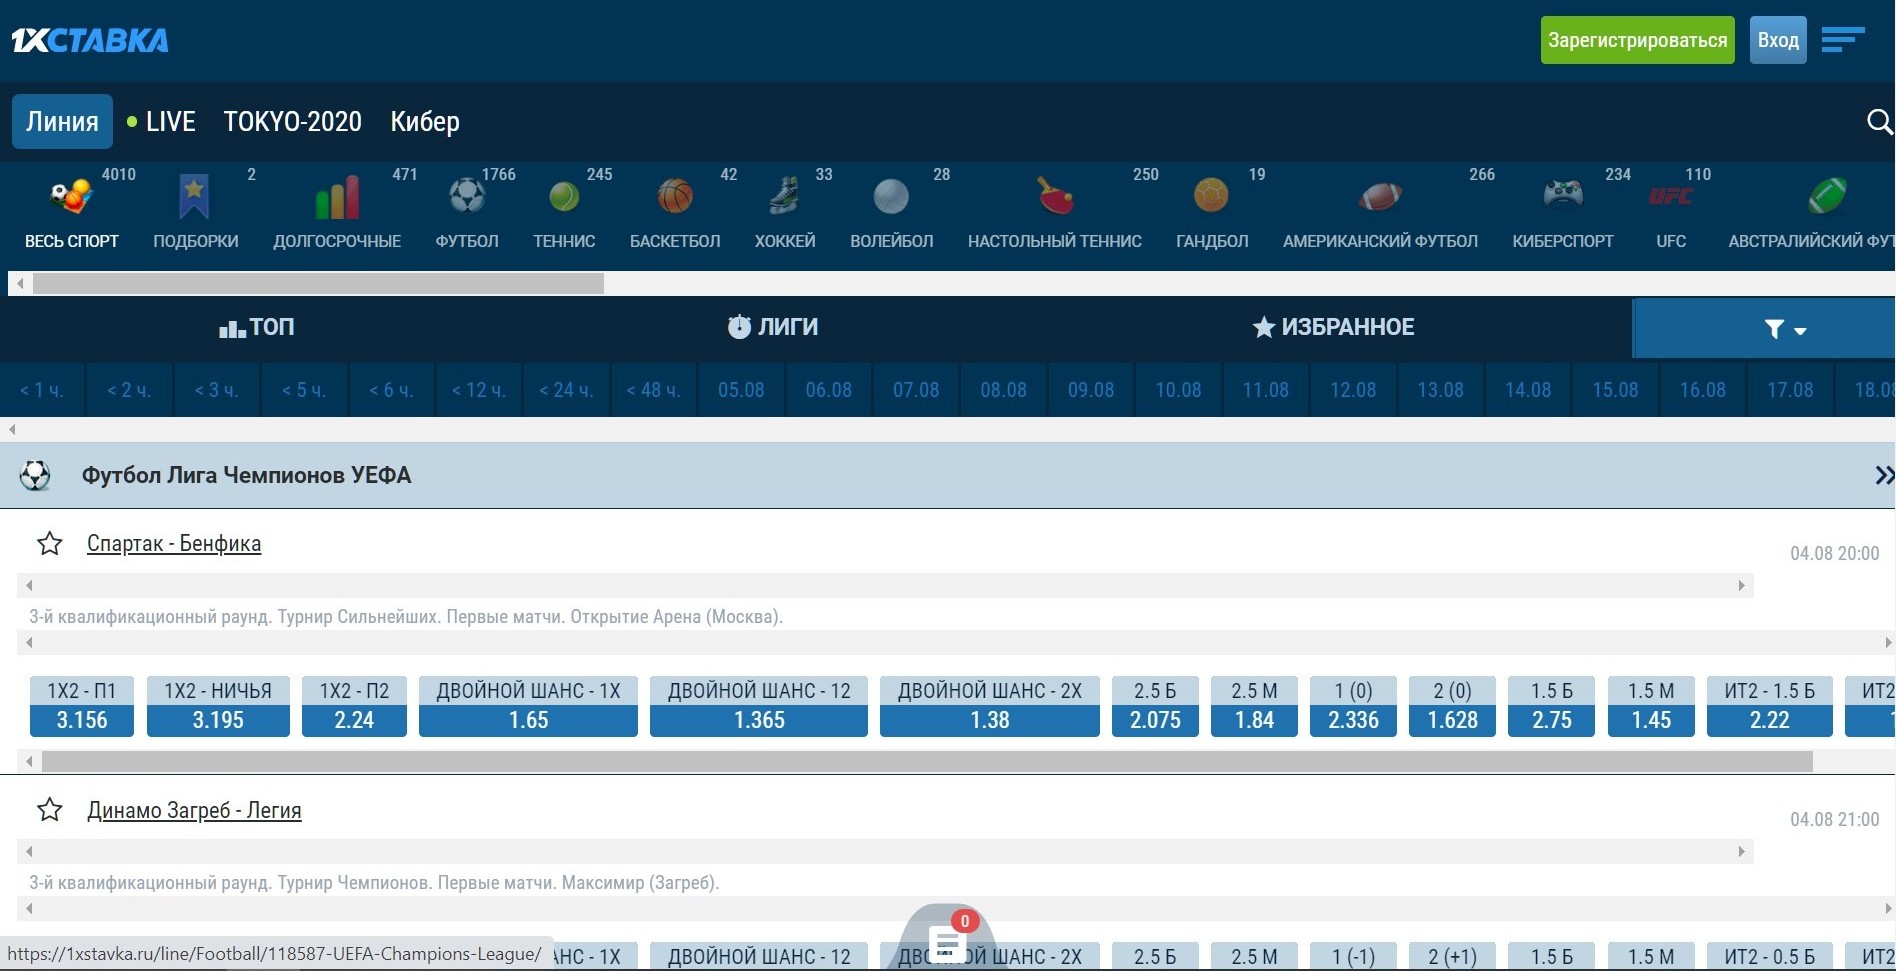Select the Волейбол ball icon
Screen dimensions: 1896x971
[891, 196]
